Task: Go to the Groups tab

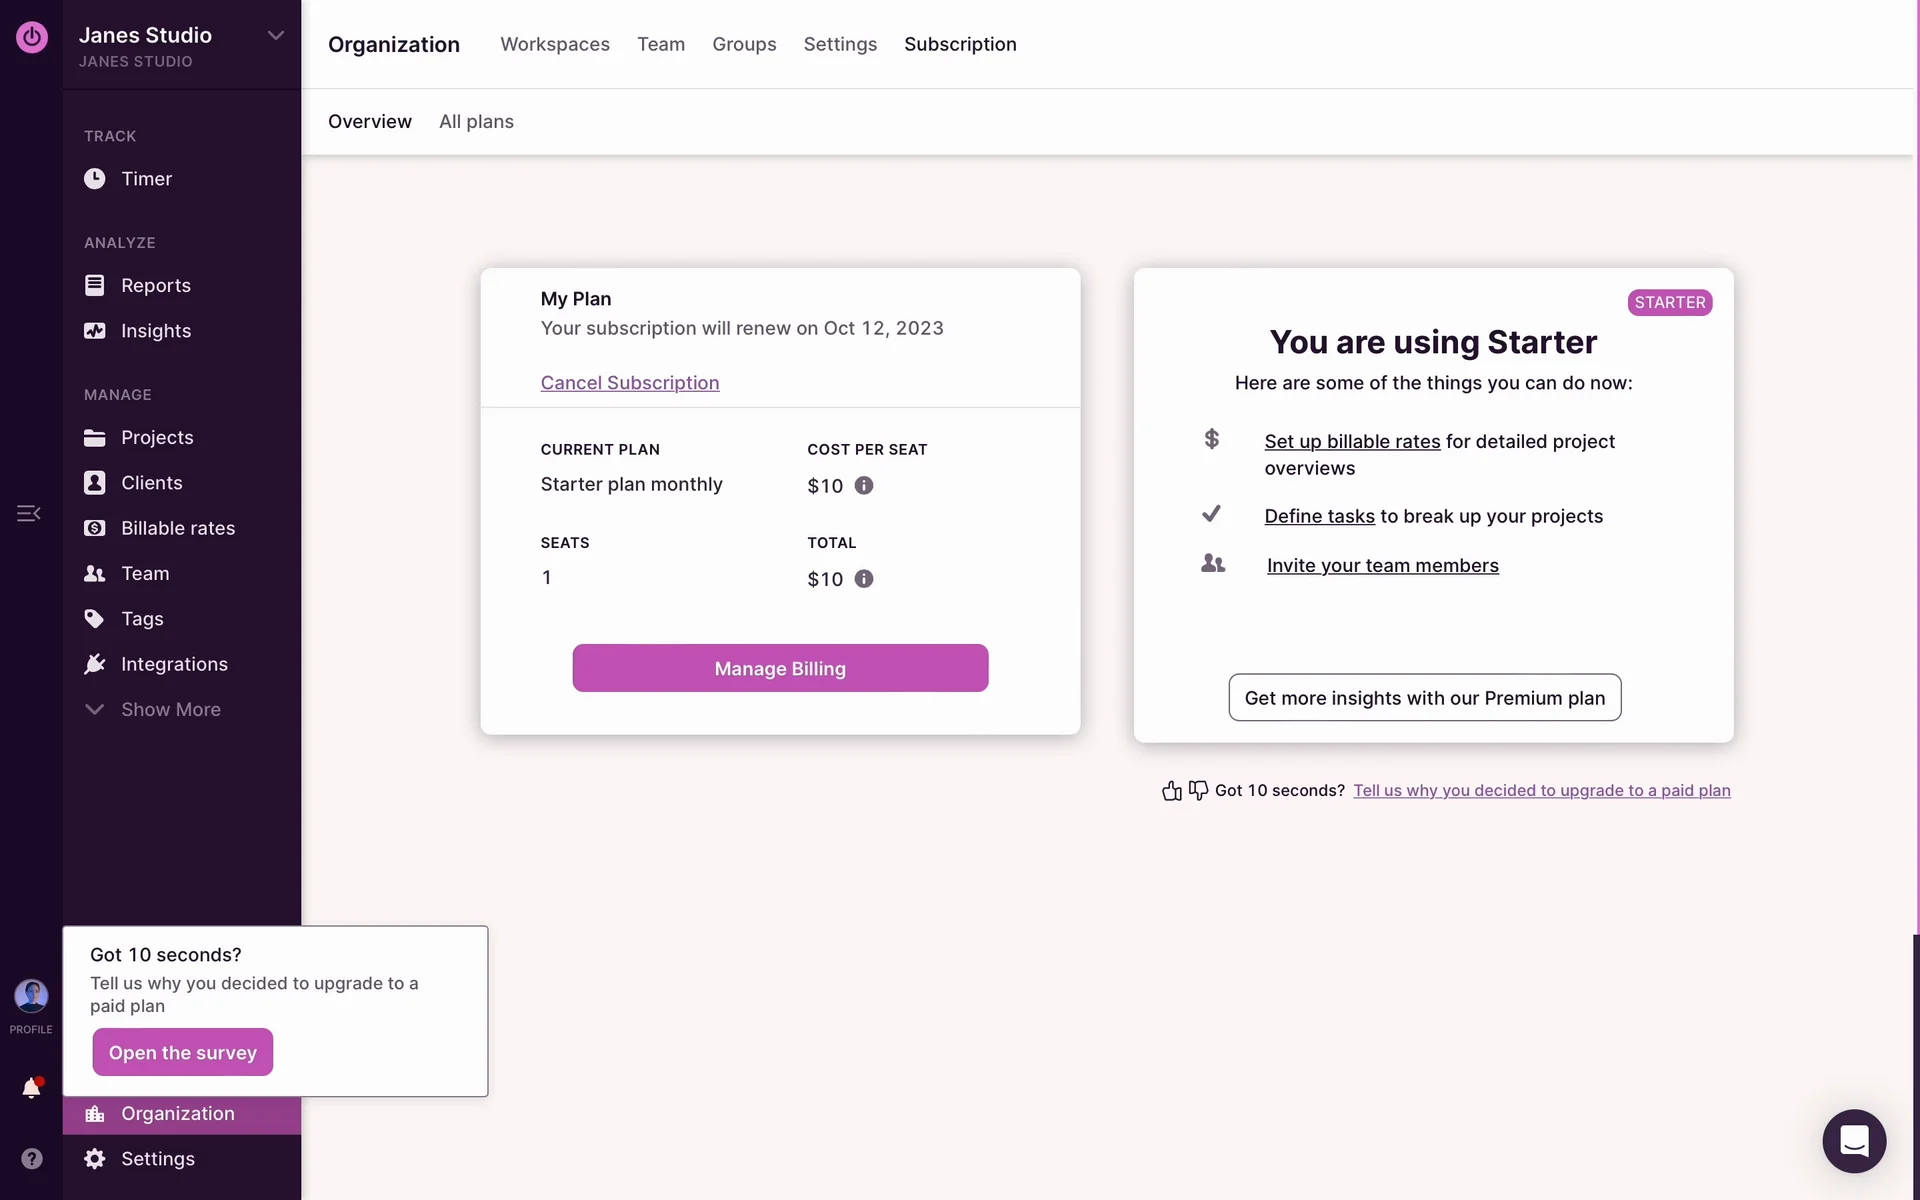Action: point(744,44)
